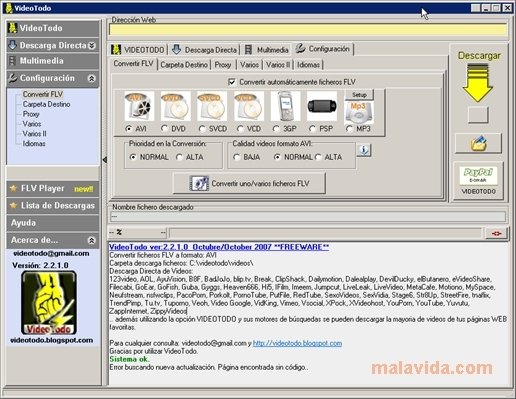Screen dimensions: 516x399
Task: Click the Setup button above Mp3
Action: click(x=359, y=95)
